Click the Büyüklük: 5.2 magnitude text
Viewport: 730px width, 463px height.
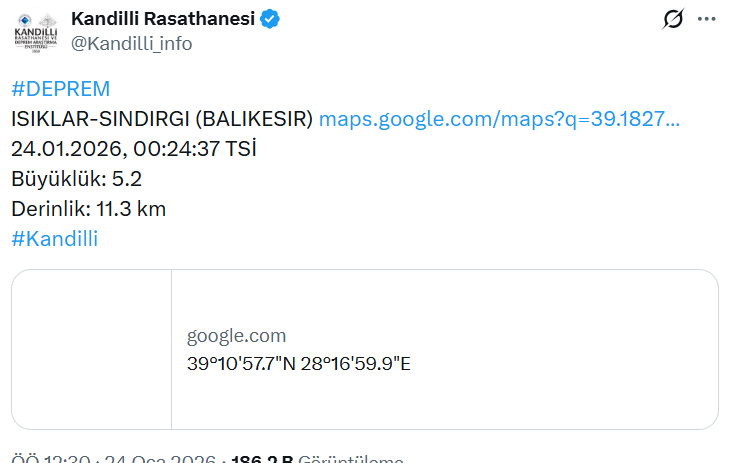[x=76, y=179]
